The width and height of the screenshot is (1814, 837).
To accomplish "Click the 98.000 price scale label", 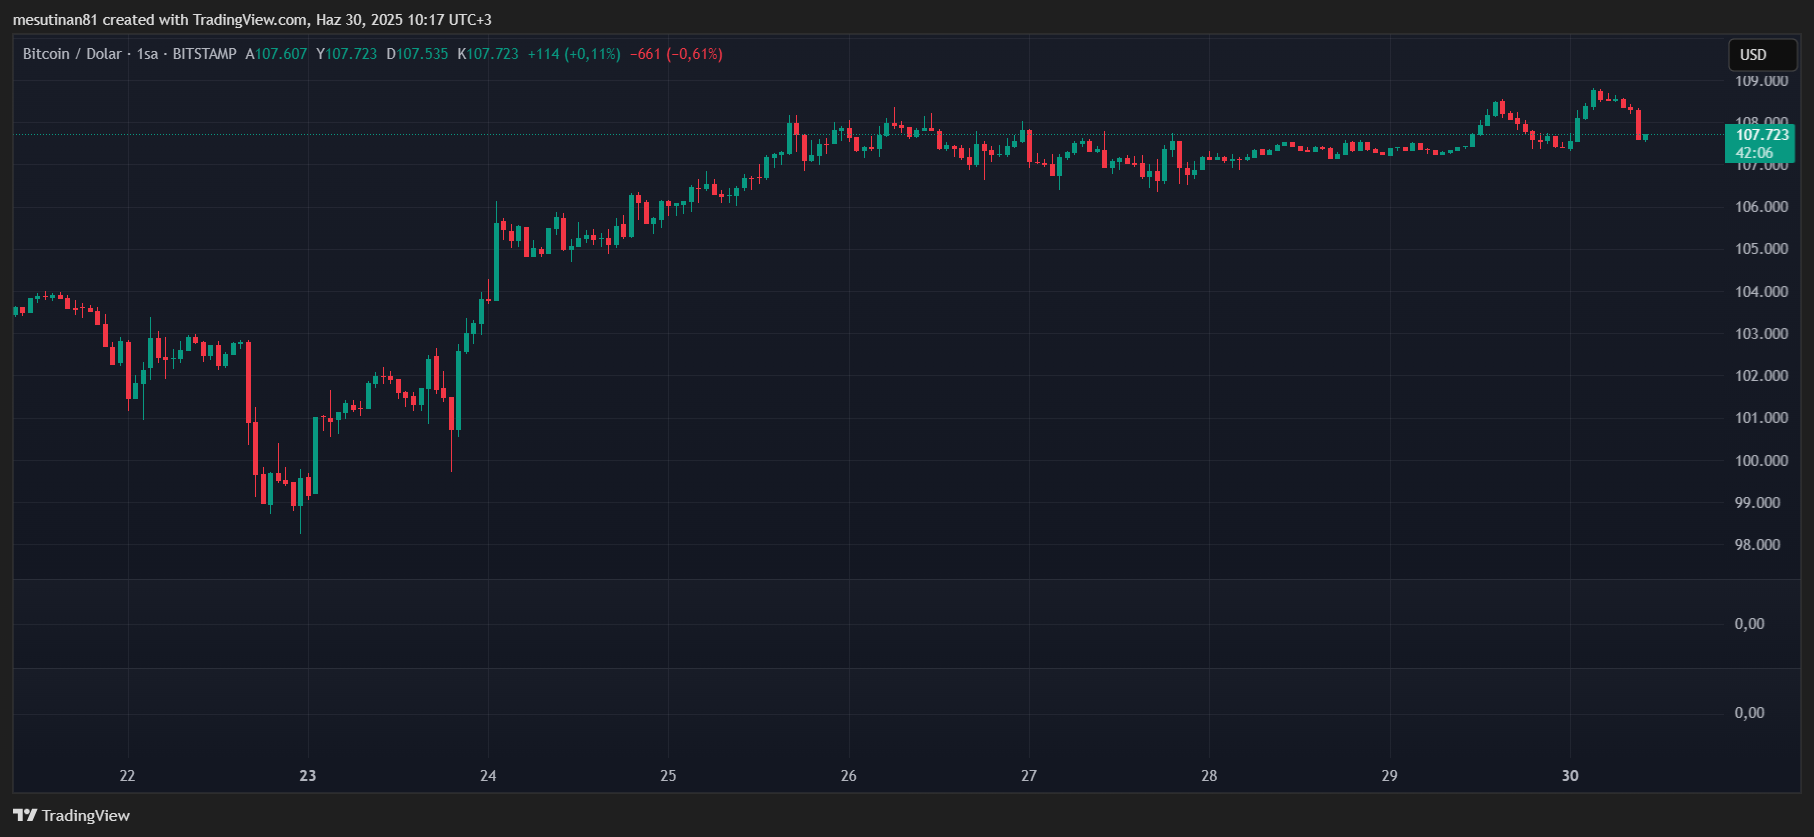I will (1757, 545).
